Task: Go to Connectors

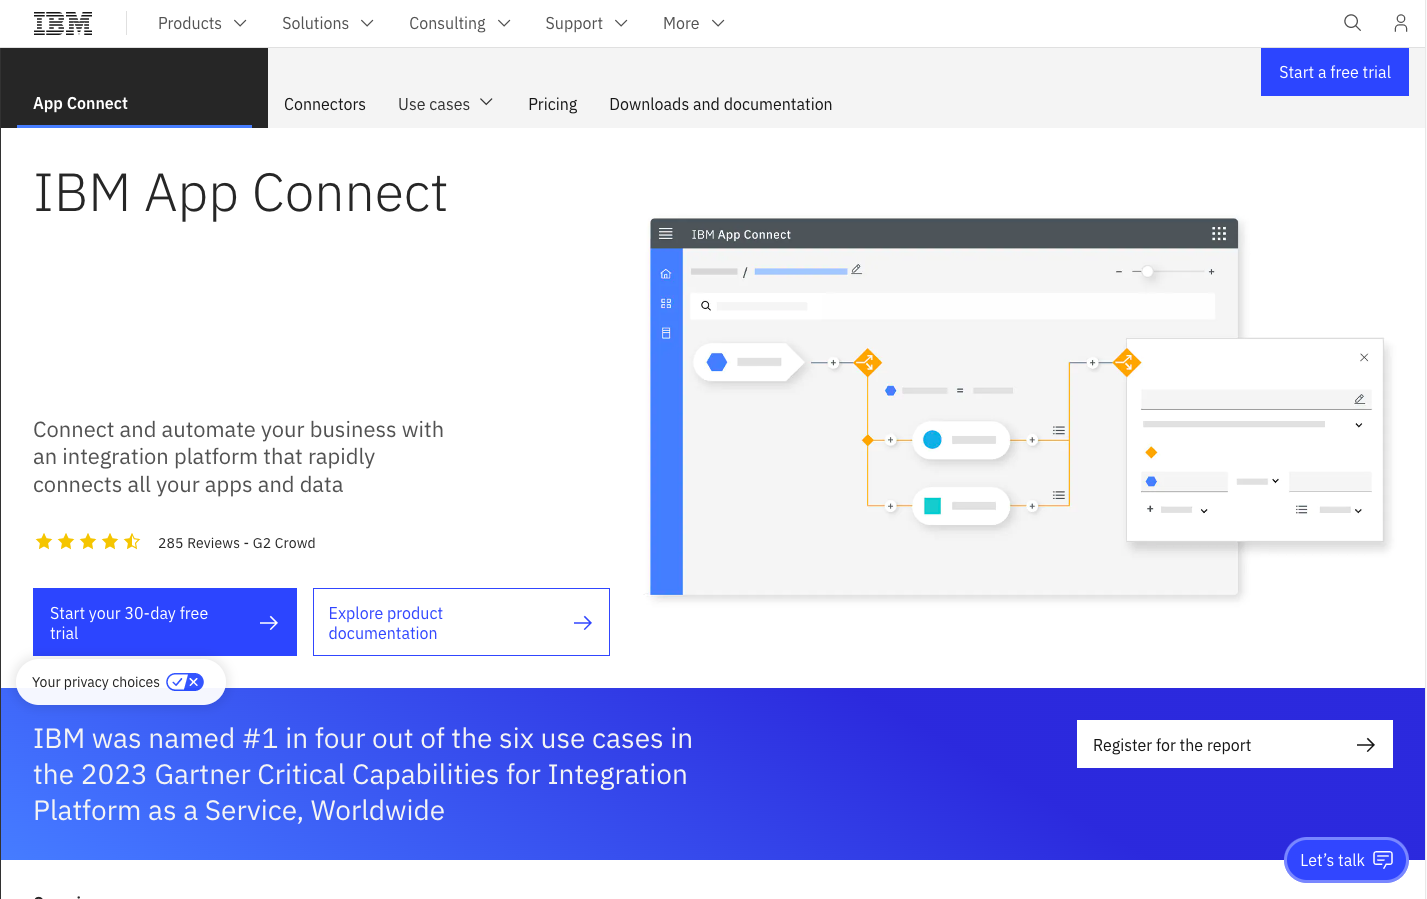Action: pos(325,104)
